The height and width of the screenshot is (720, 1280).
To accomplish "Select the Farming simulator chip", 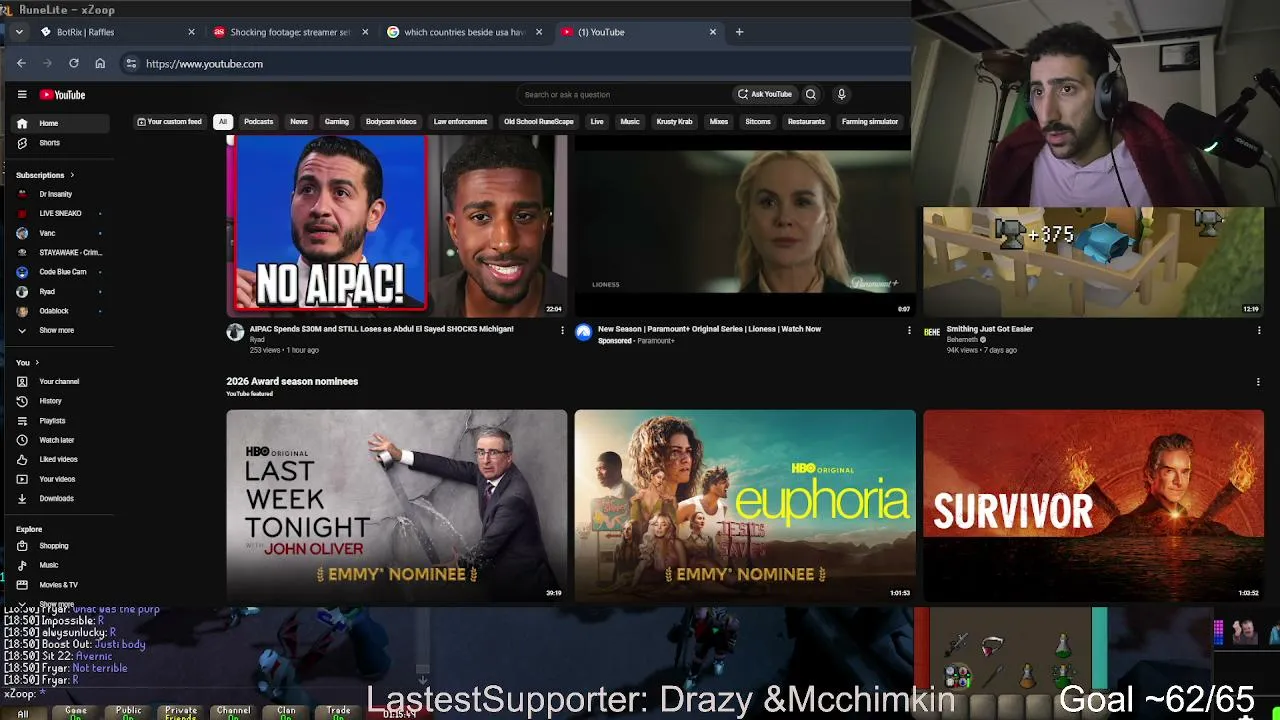I will [x=870, y=122].
